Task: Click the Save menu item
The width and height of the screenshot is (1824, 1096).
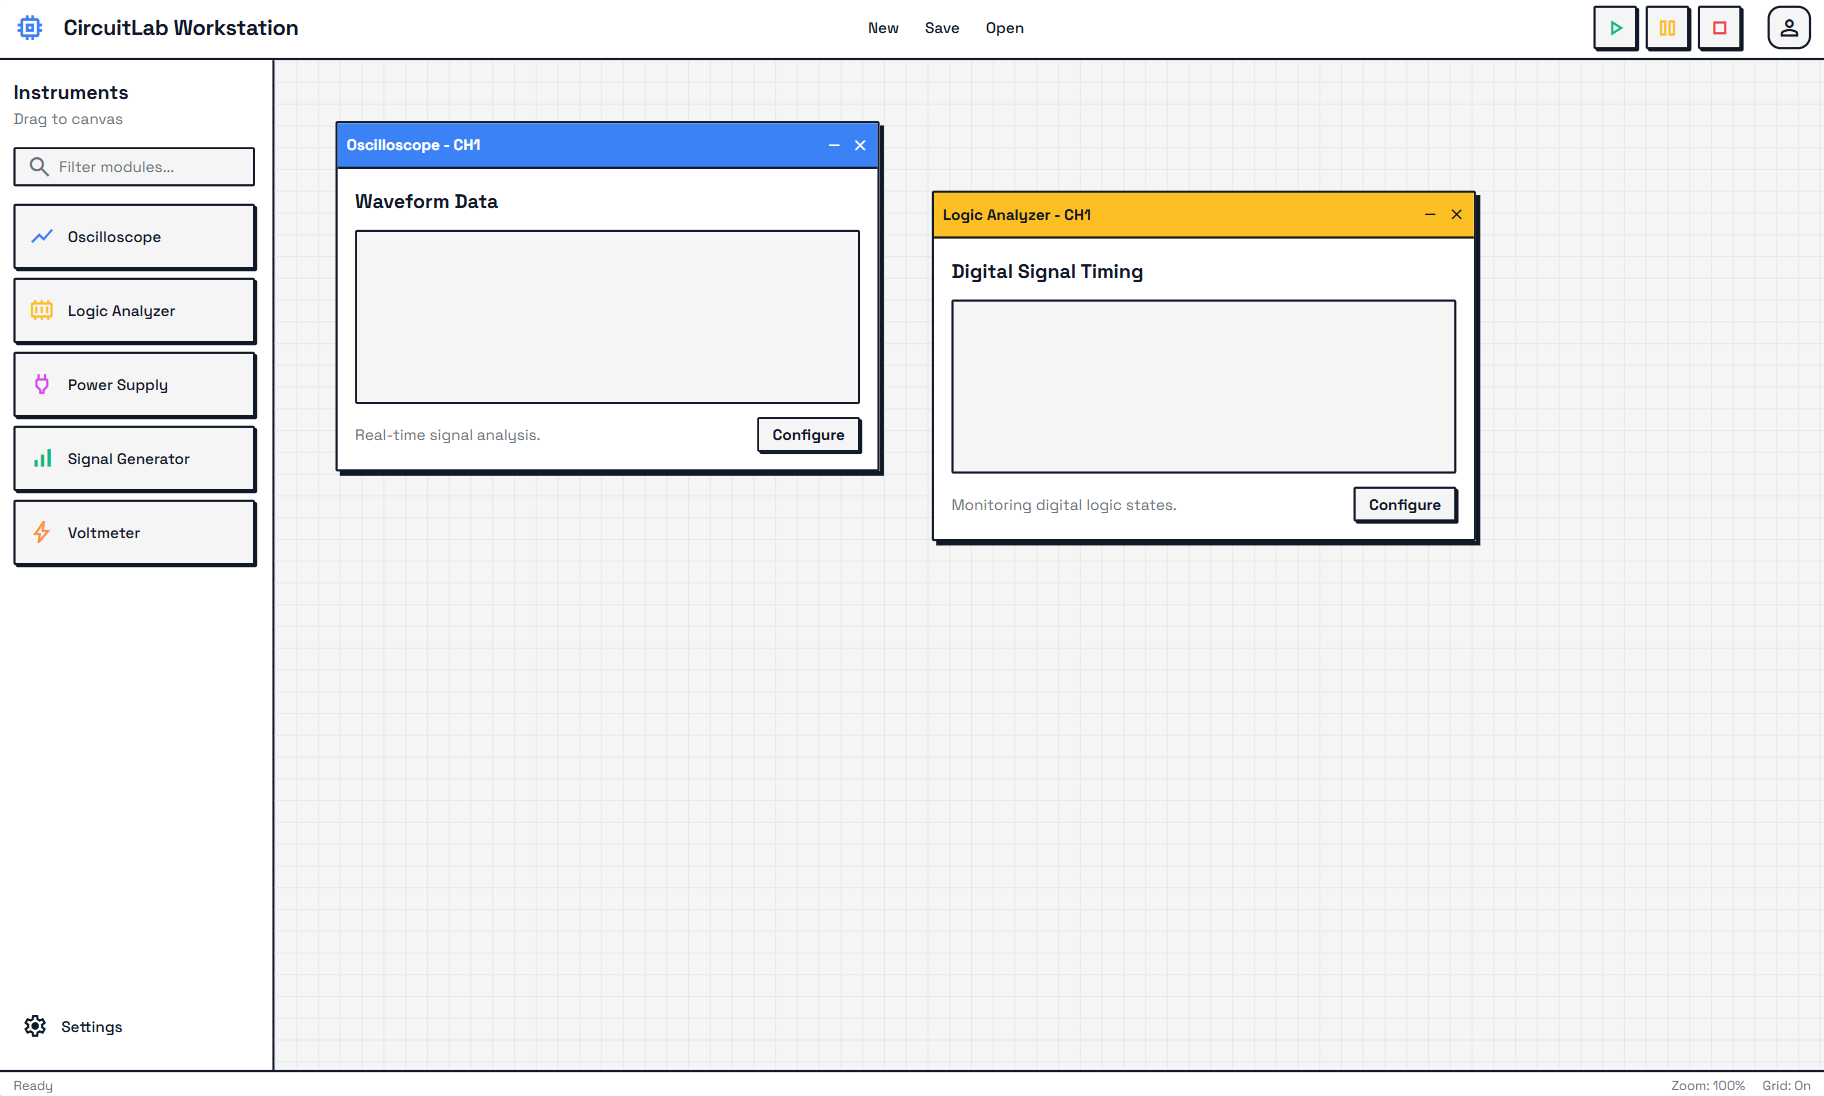Action: pyautogui.click(x=942, y=28)
